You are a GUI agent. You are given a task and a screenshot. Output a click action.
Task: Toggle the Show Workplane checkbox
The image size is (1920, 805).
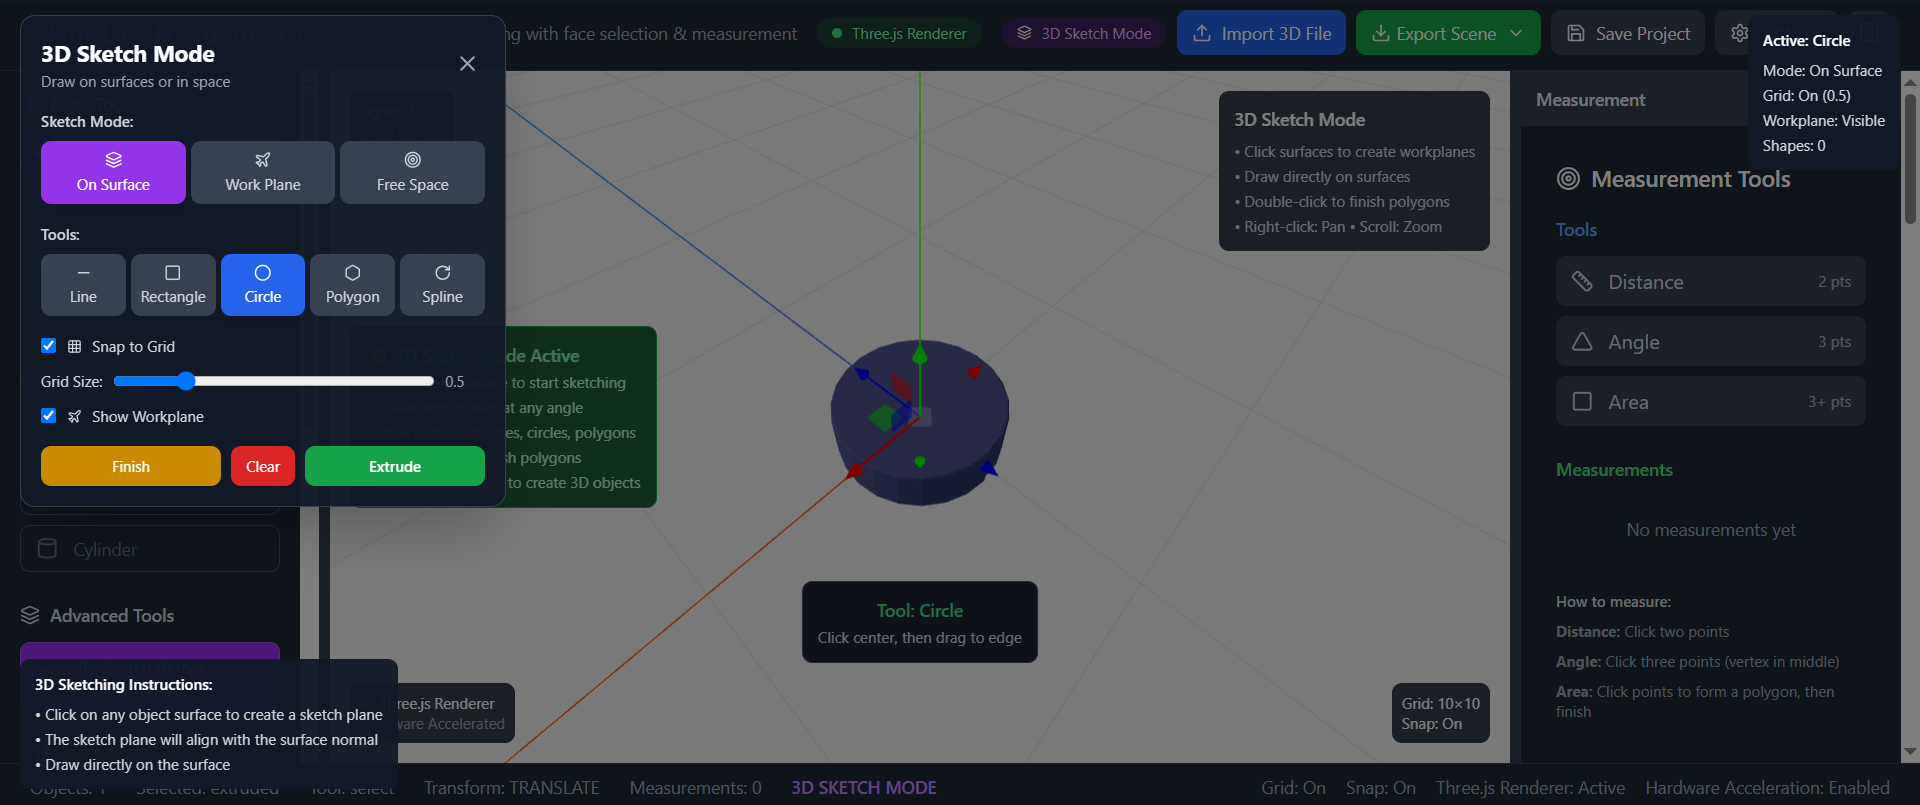(48, 416)
